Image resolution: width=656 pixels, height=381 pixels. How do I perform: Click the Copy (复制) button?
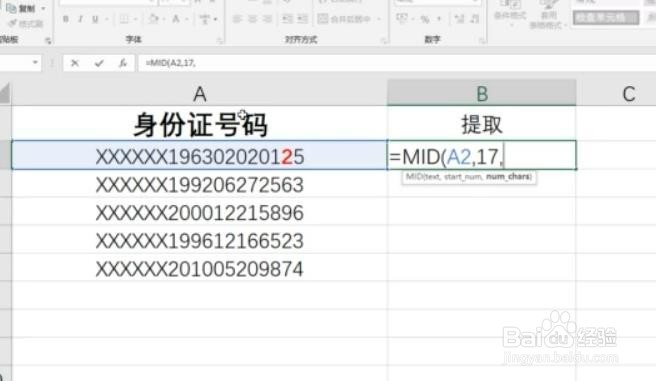[x=21, y=8]
